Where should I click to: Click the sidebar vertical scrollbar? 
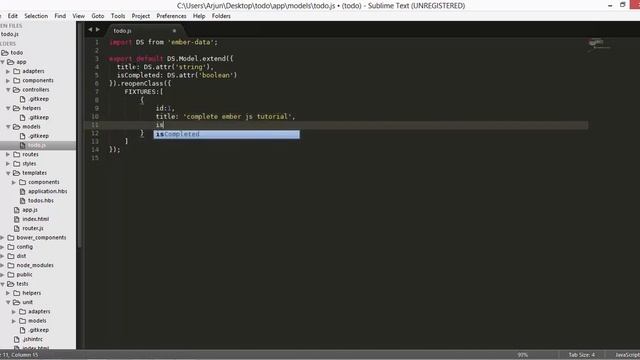79,135
